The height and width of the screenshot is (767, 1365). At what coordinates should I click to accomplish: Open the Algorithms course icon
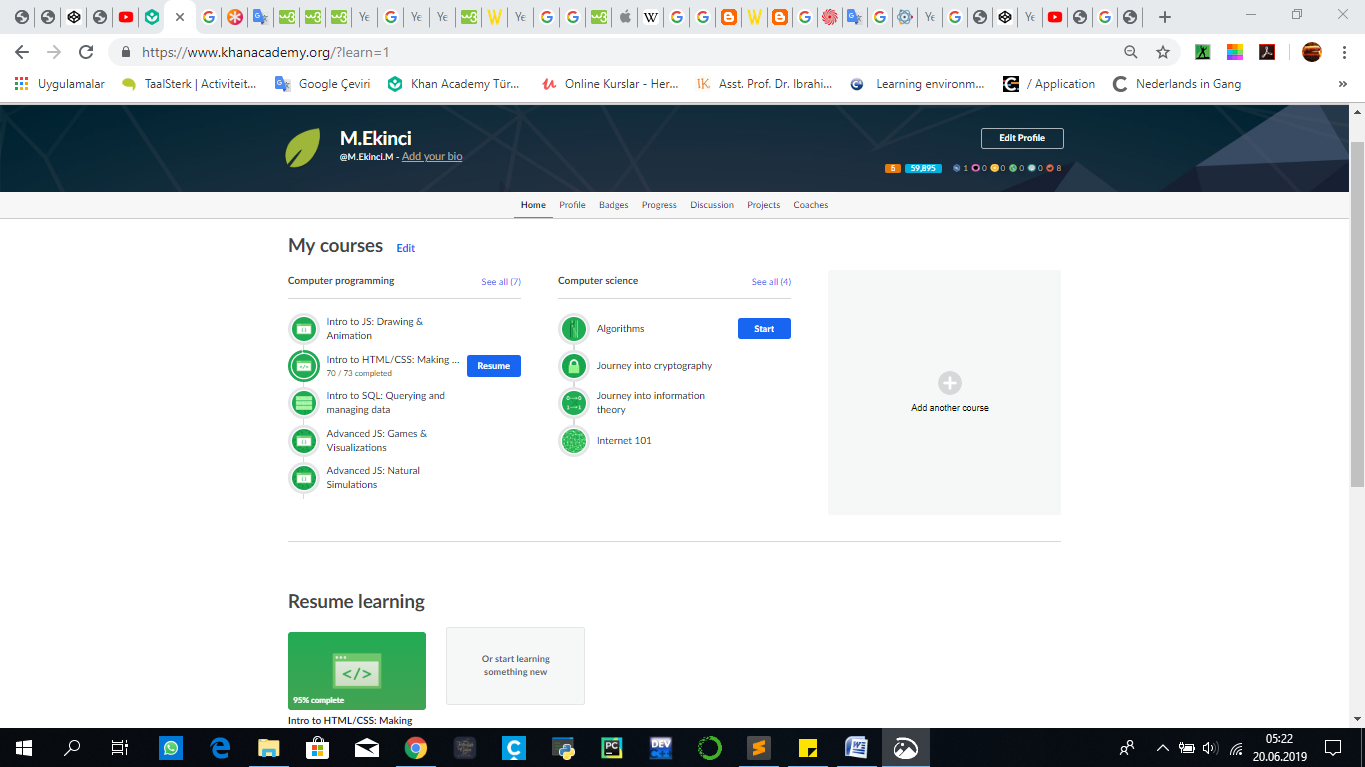(x=574, y=328)
